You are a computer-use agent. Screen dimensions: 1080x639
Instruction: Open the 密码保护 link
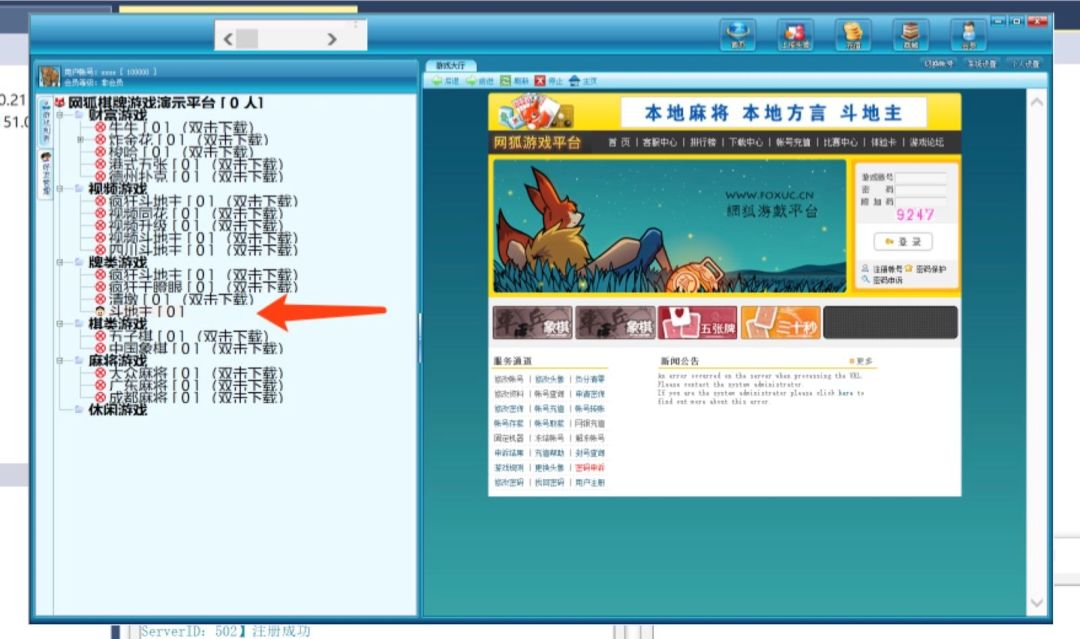tap(931, 269)
